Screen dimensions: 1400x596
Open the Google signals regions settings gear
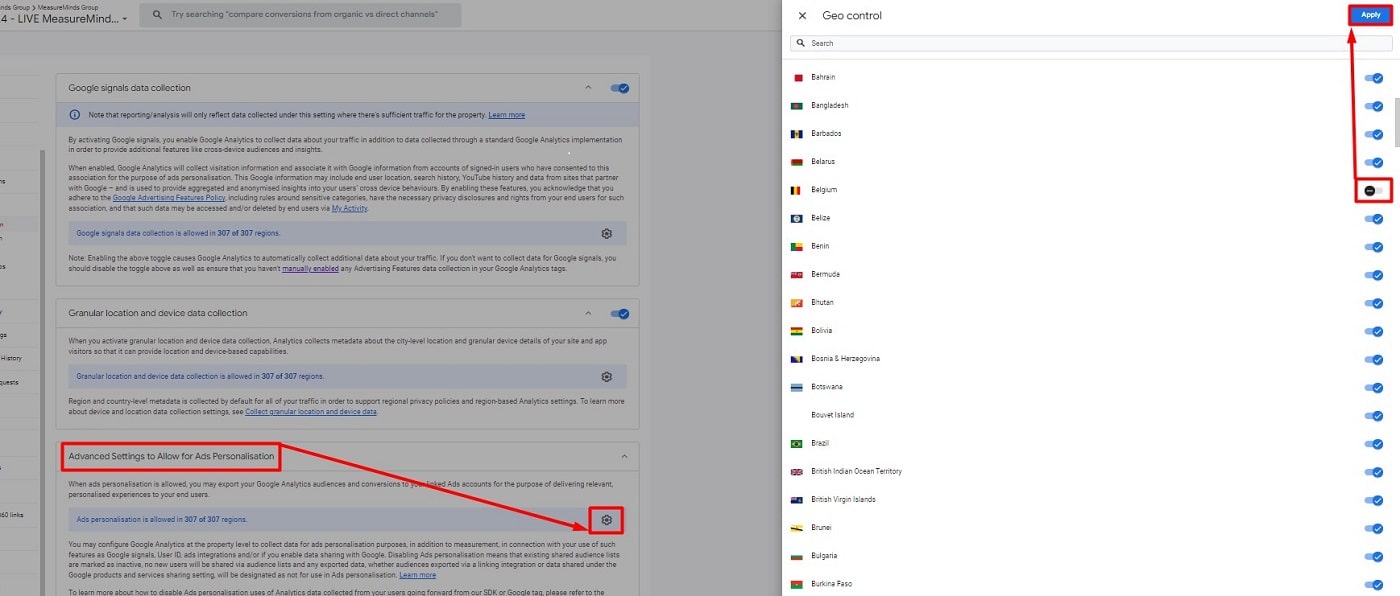pyautogui.click(x=605, y=231)
